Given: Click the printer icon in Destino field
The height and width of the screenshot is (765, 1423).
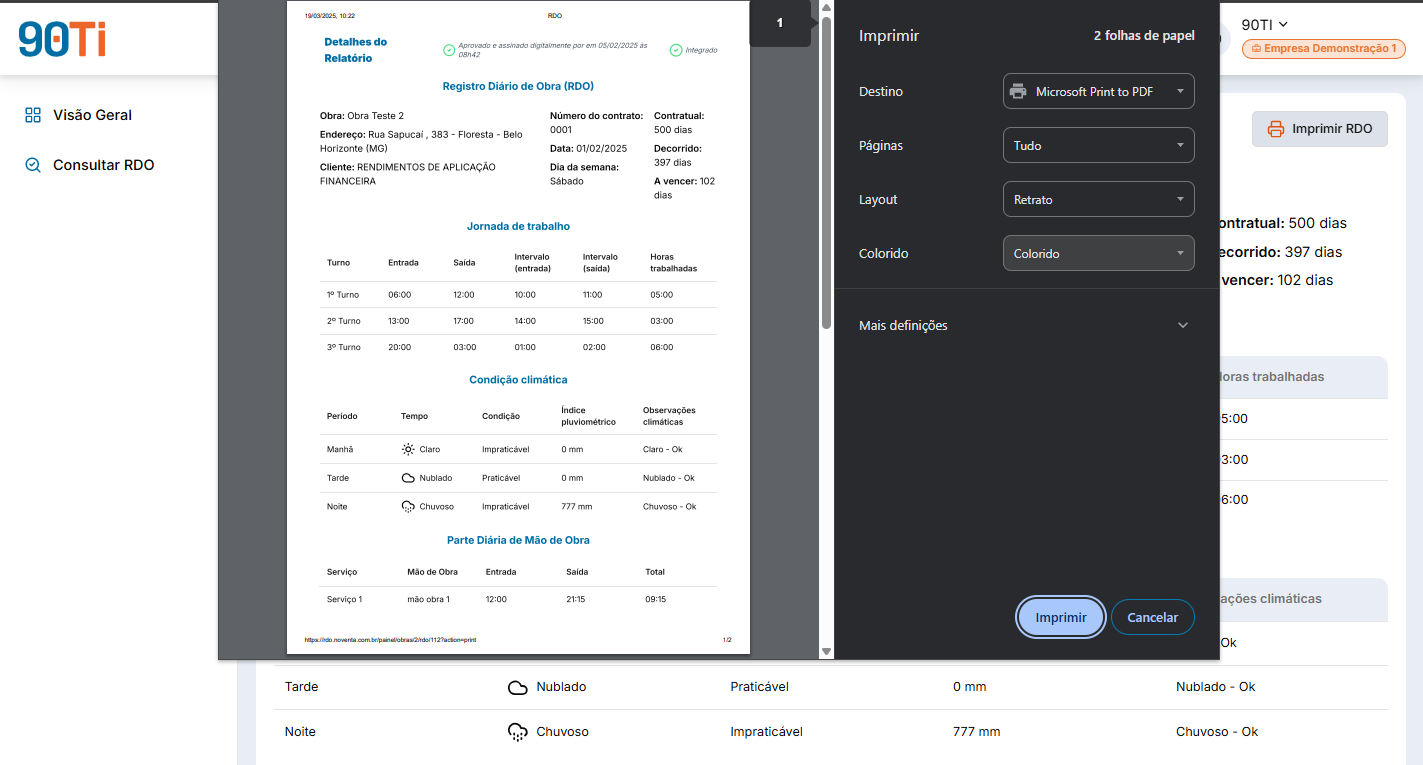Looking at the screenshot, I should pos(1018,91).
